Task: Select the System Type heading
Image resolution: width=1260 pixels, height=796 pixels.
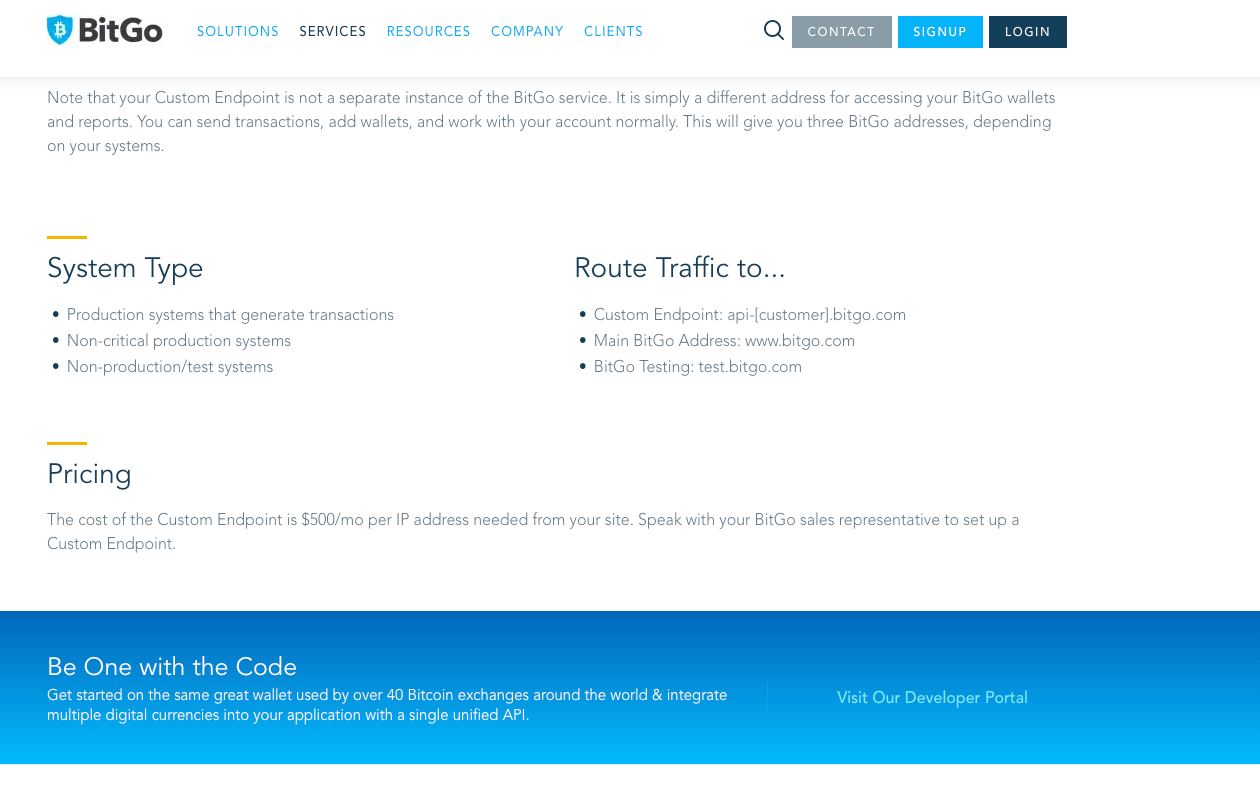Action: [125, 268]
